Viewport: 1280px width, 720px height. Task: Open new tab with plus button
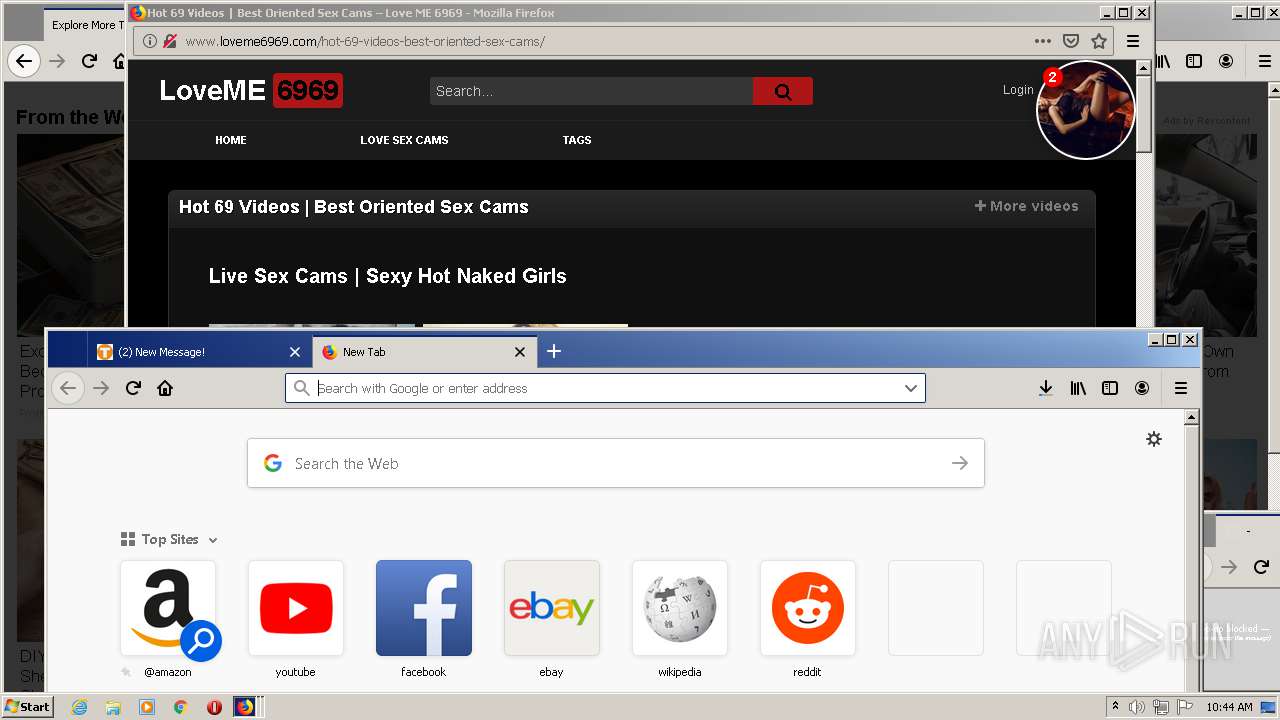coord(554,351)
